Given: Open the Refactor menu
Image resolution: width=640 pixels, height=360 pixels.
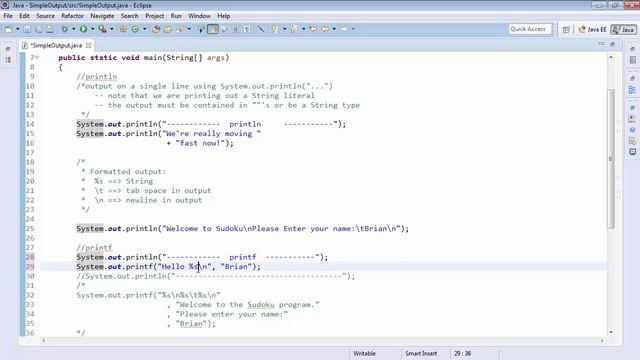Looking at the screenshot, I should point(72,16).
